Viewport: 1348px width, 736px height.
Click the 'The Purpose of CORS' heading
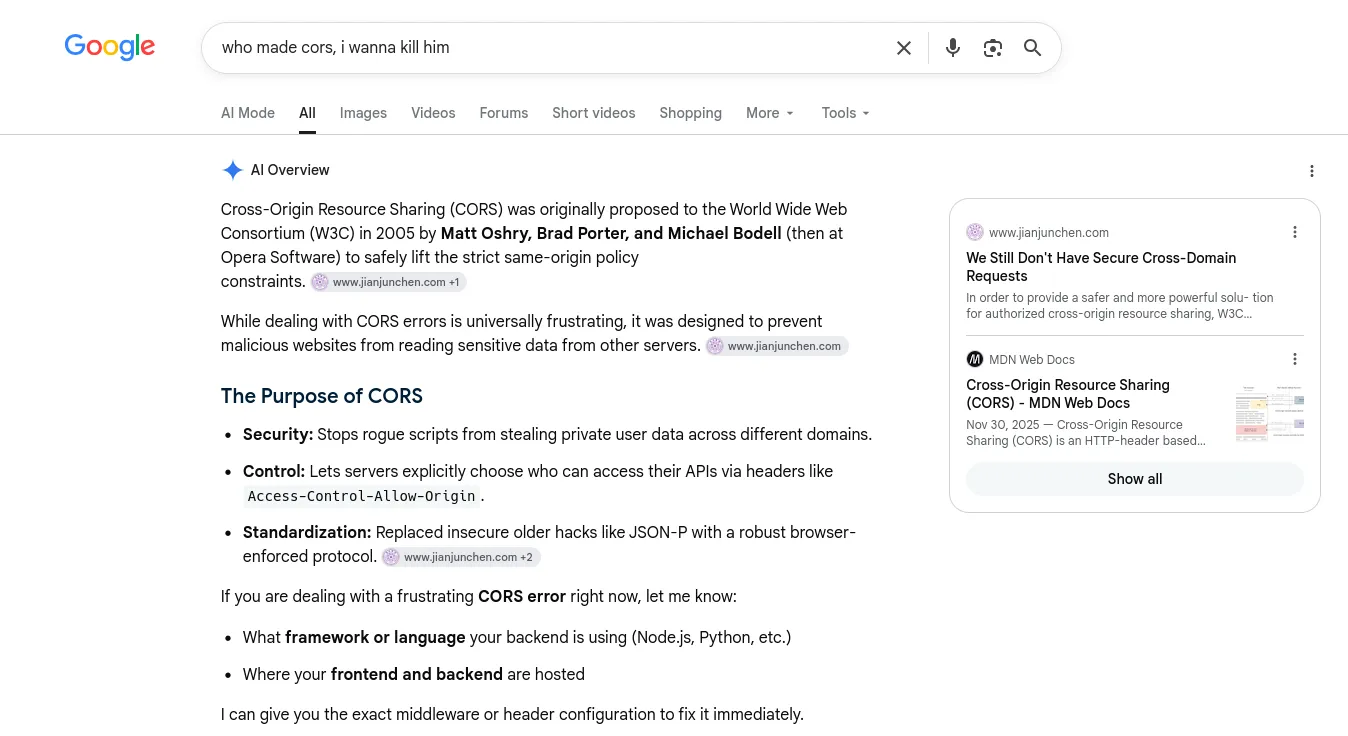pos(322,396)
